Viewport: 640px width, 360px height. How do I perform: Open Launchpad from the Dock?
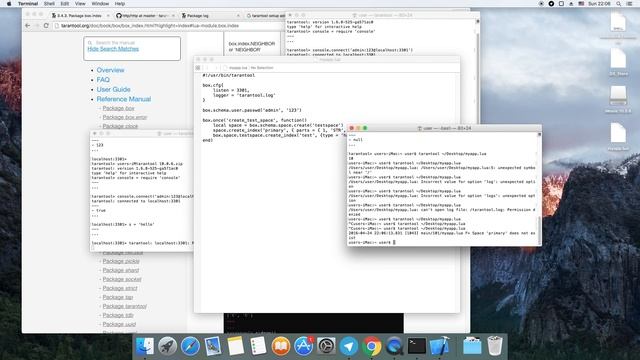(167, 346)
